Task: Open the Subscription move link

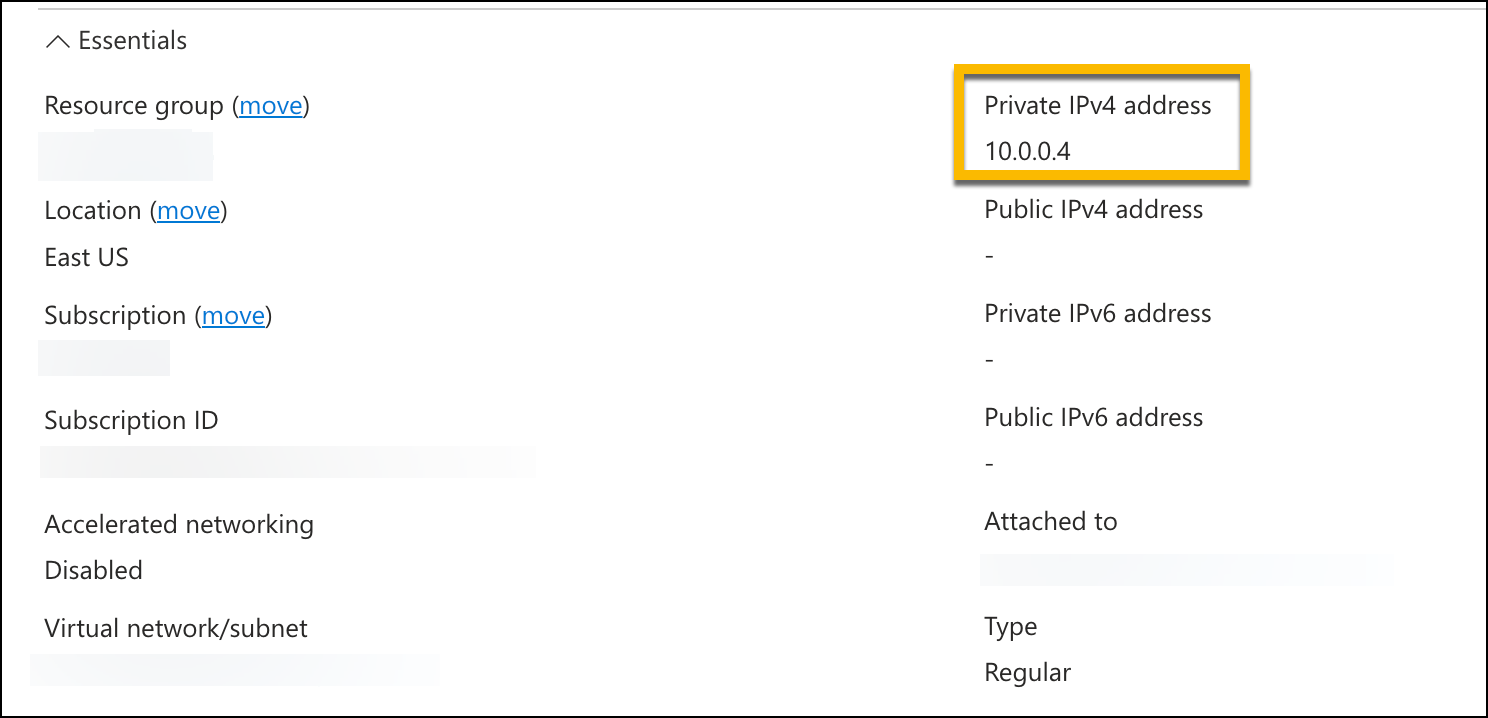Action: (233, 315)
